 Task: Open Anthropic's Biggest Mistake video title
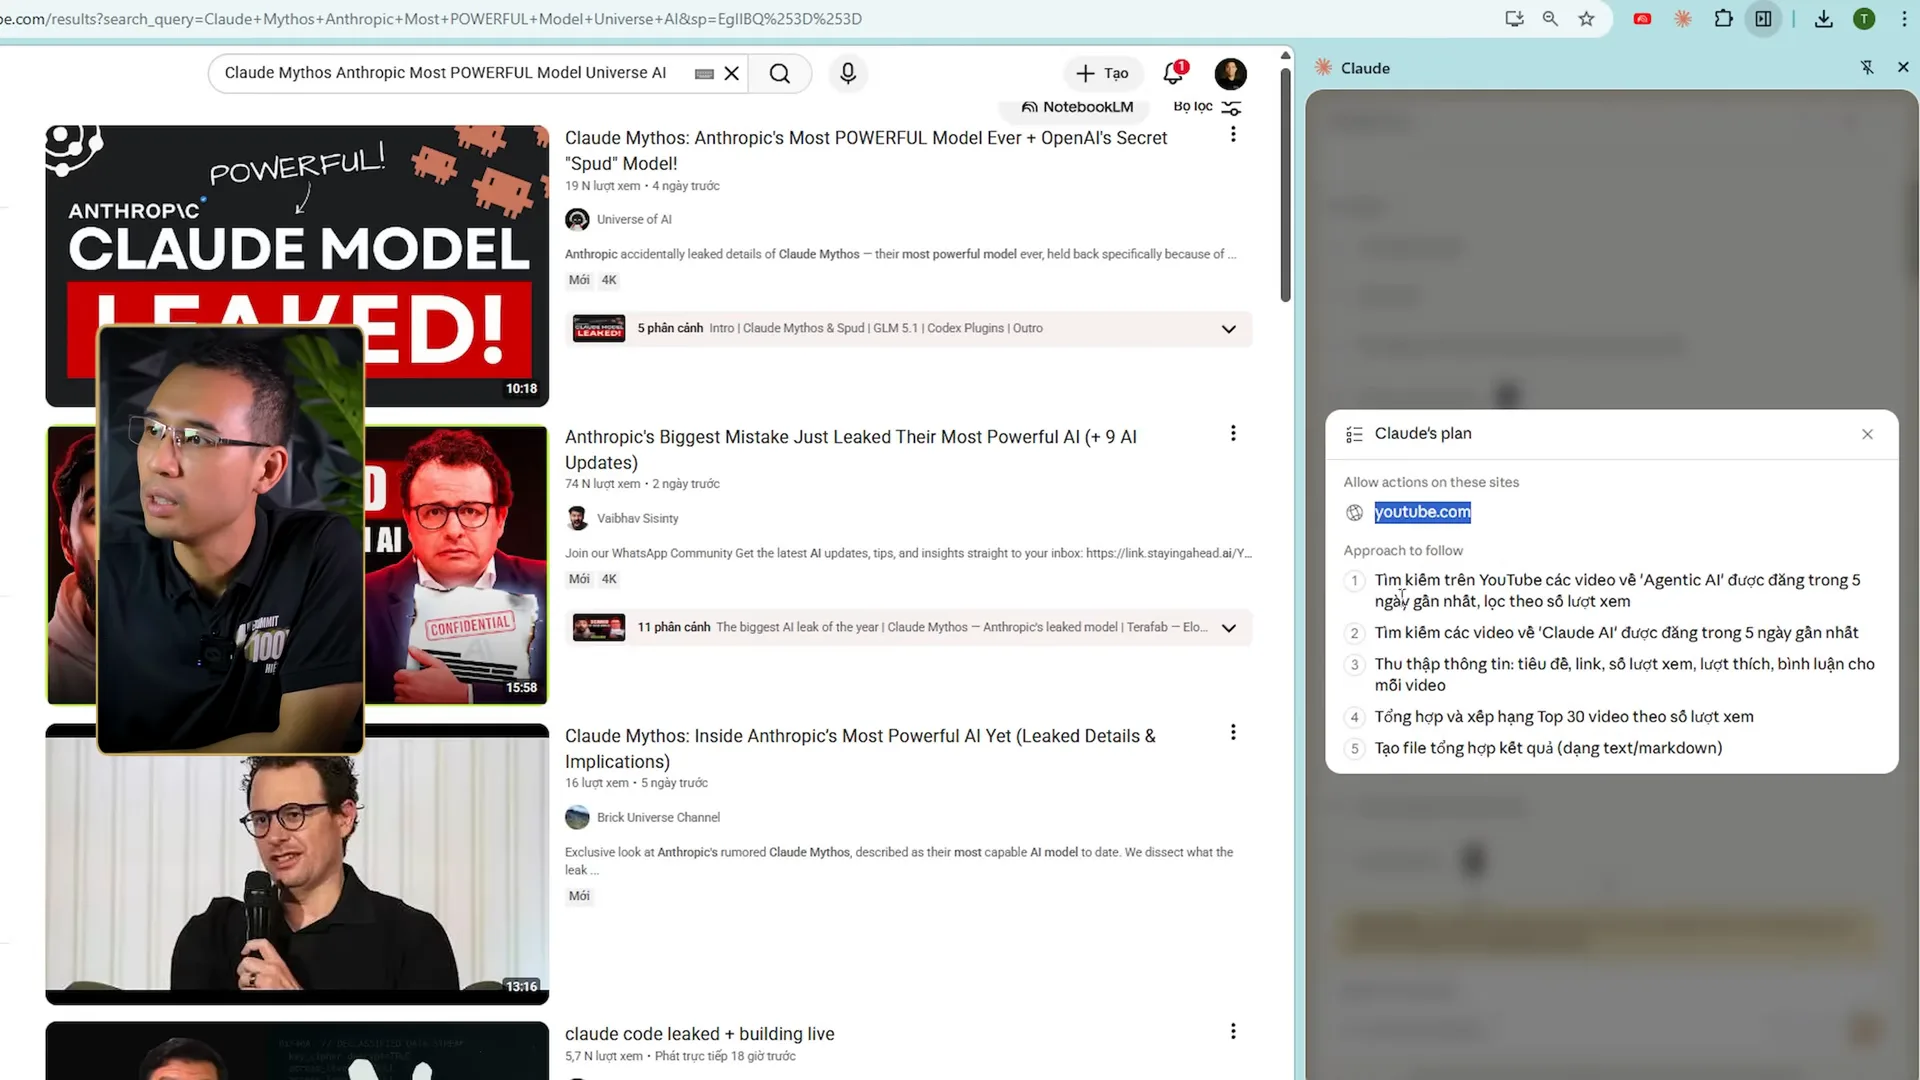850,449
